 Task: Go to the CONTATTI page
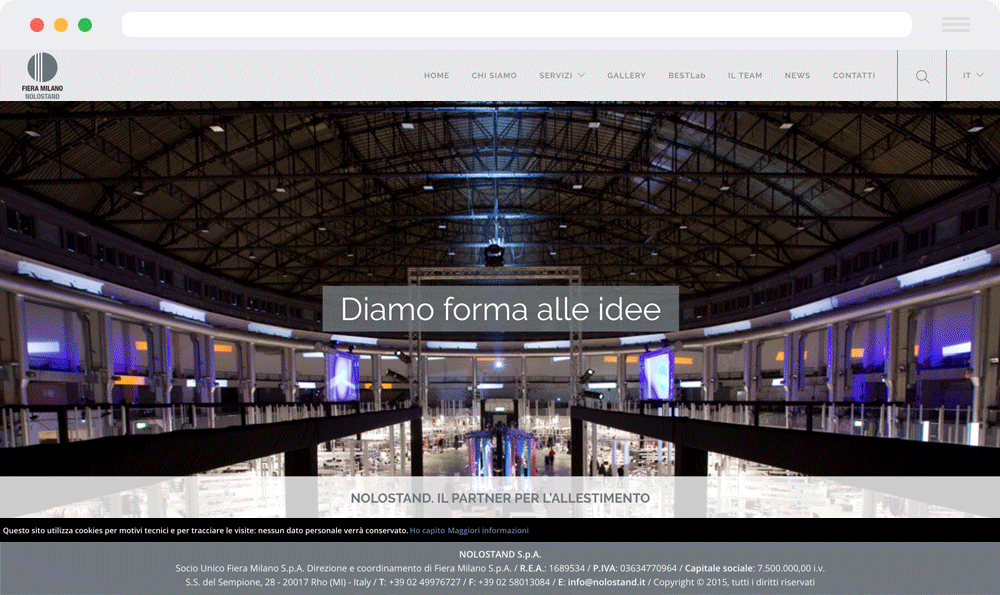[853, 76]
